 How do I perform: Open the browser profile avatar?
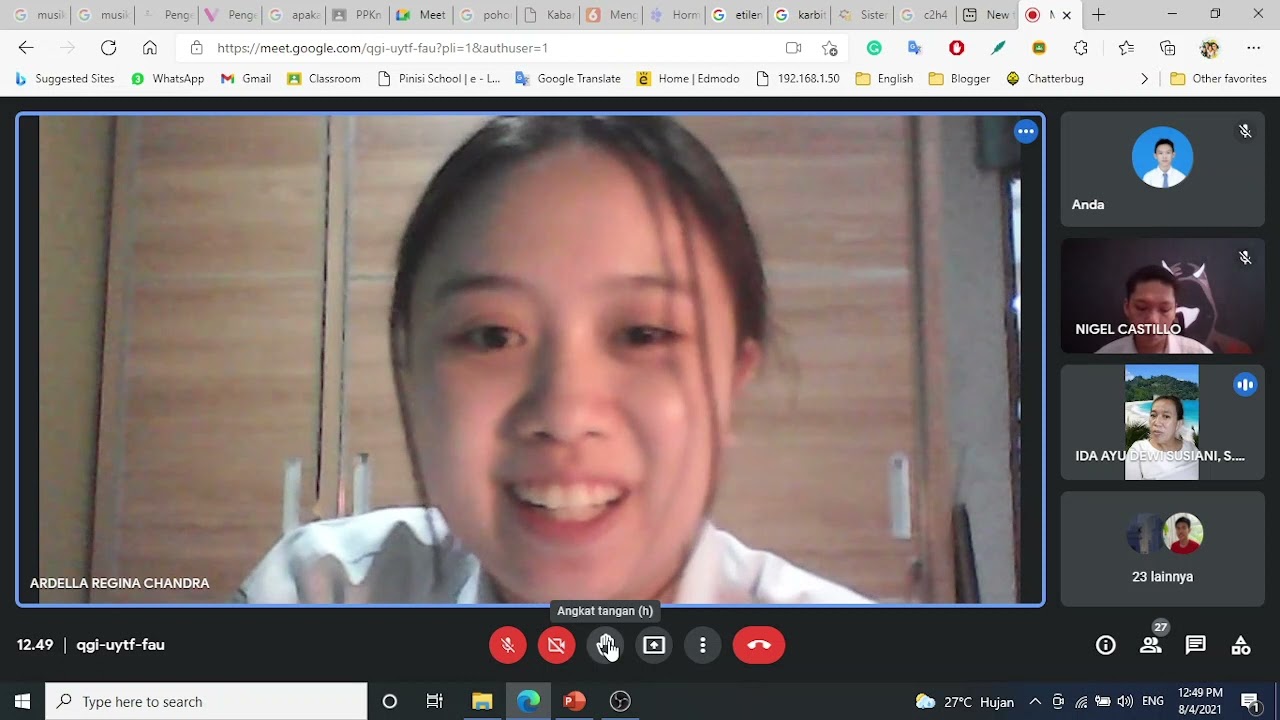(1210, 48)
